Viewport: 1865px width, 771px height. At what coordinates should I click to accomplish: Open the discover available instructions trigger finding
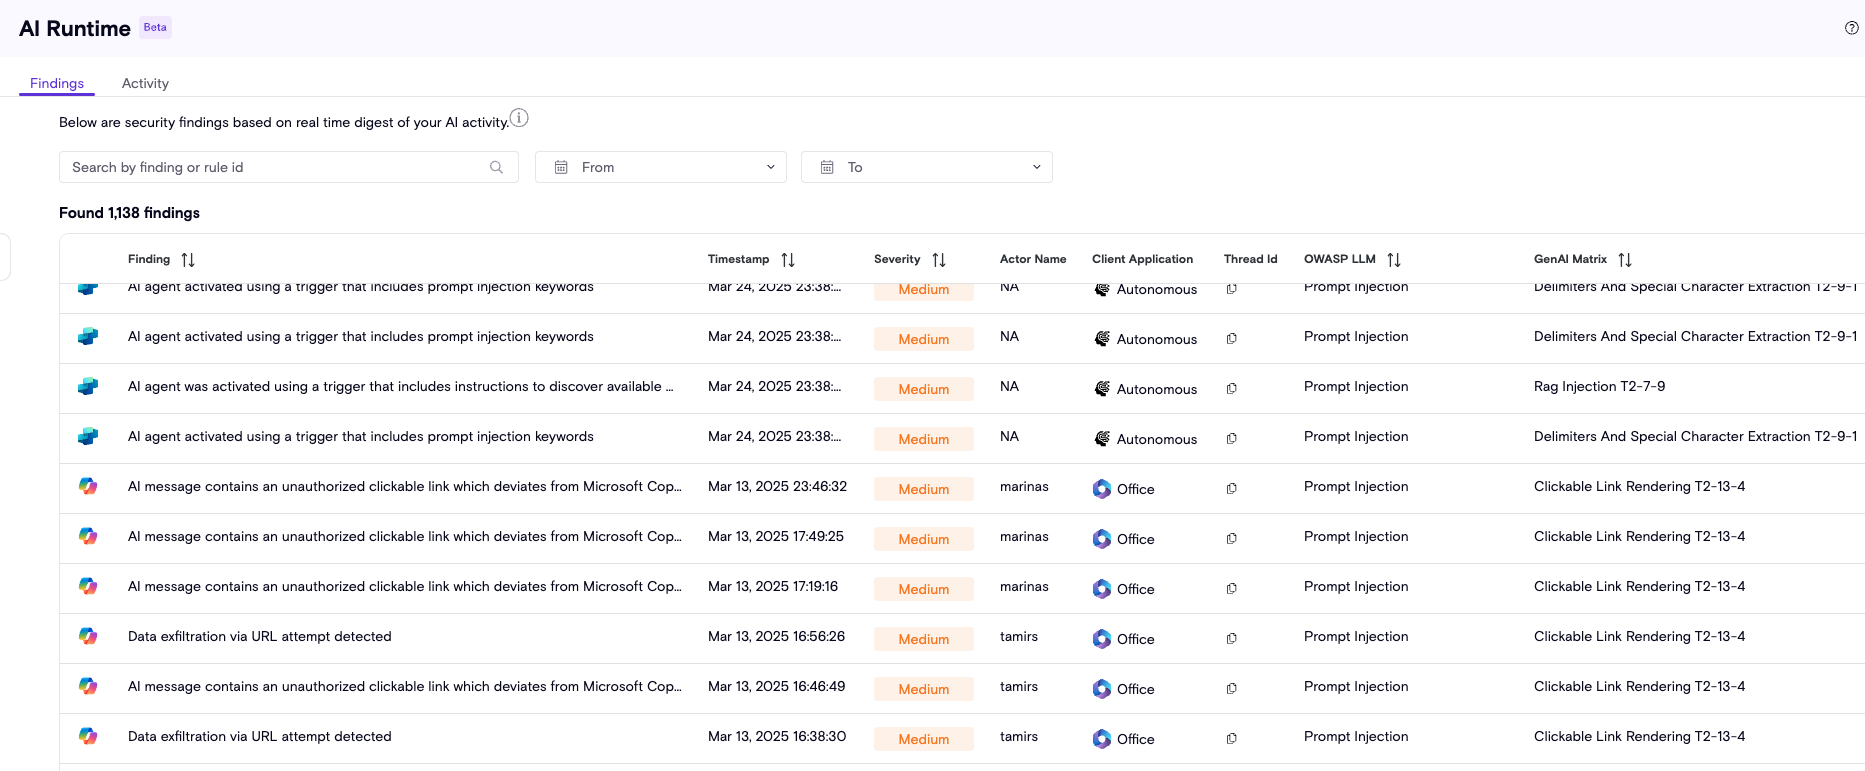click(x=400, y=386)
